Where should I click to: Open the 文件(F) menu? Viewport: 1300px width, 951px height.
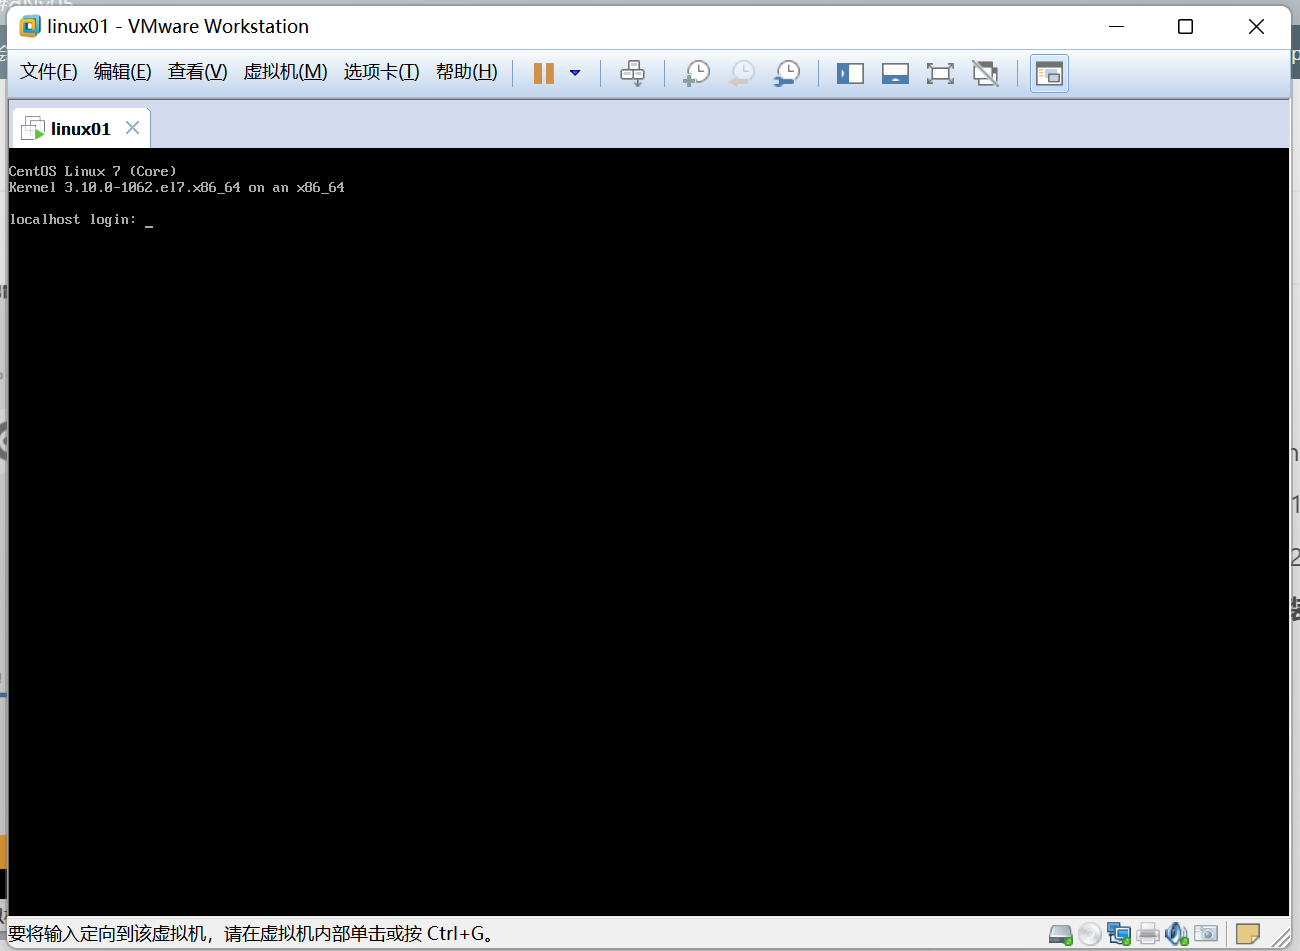point(49,72)
